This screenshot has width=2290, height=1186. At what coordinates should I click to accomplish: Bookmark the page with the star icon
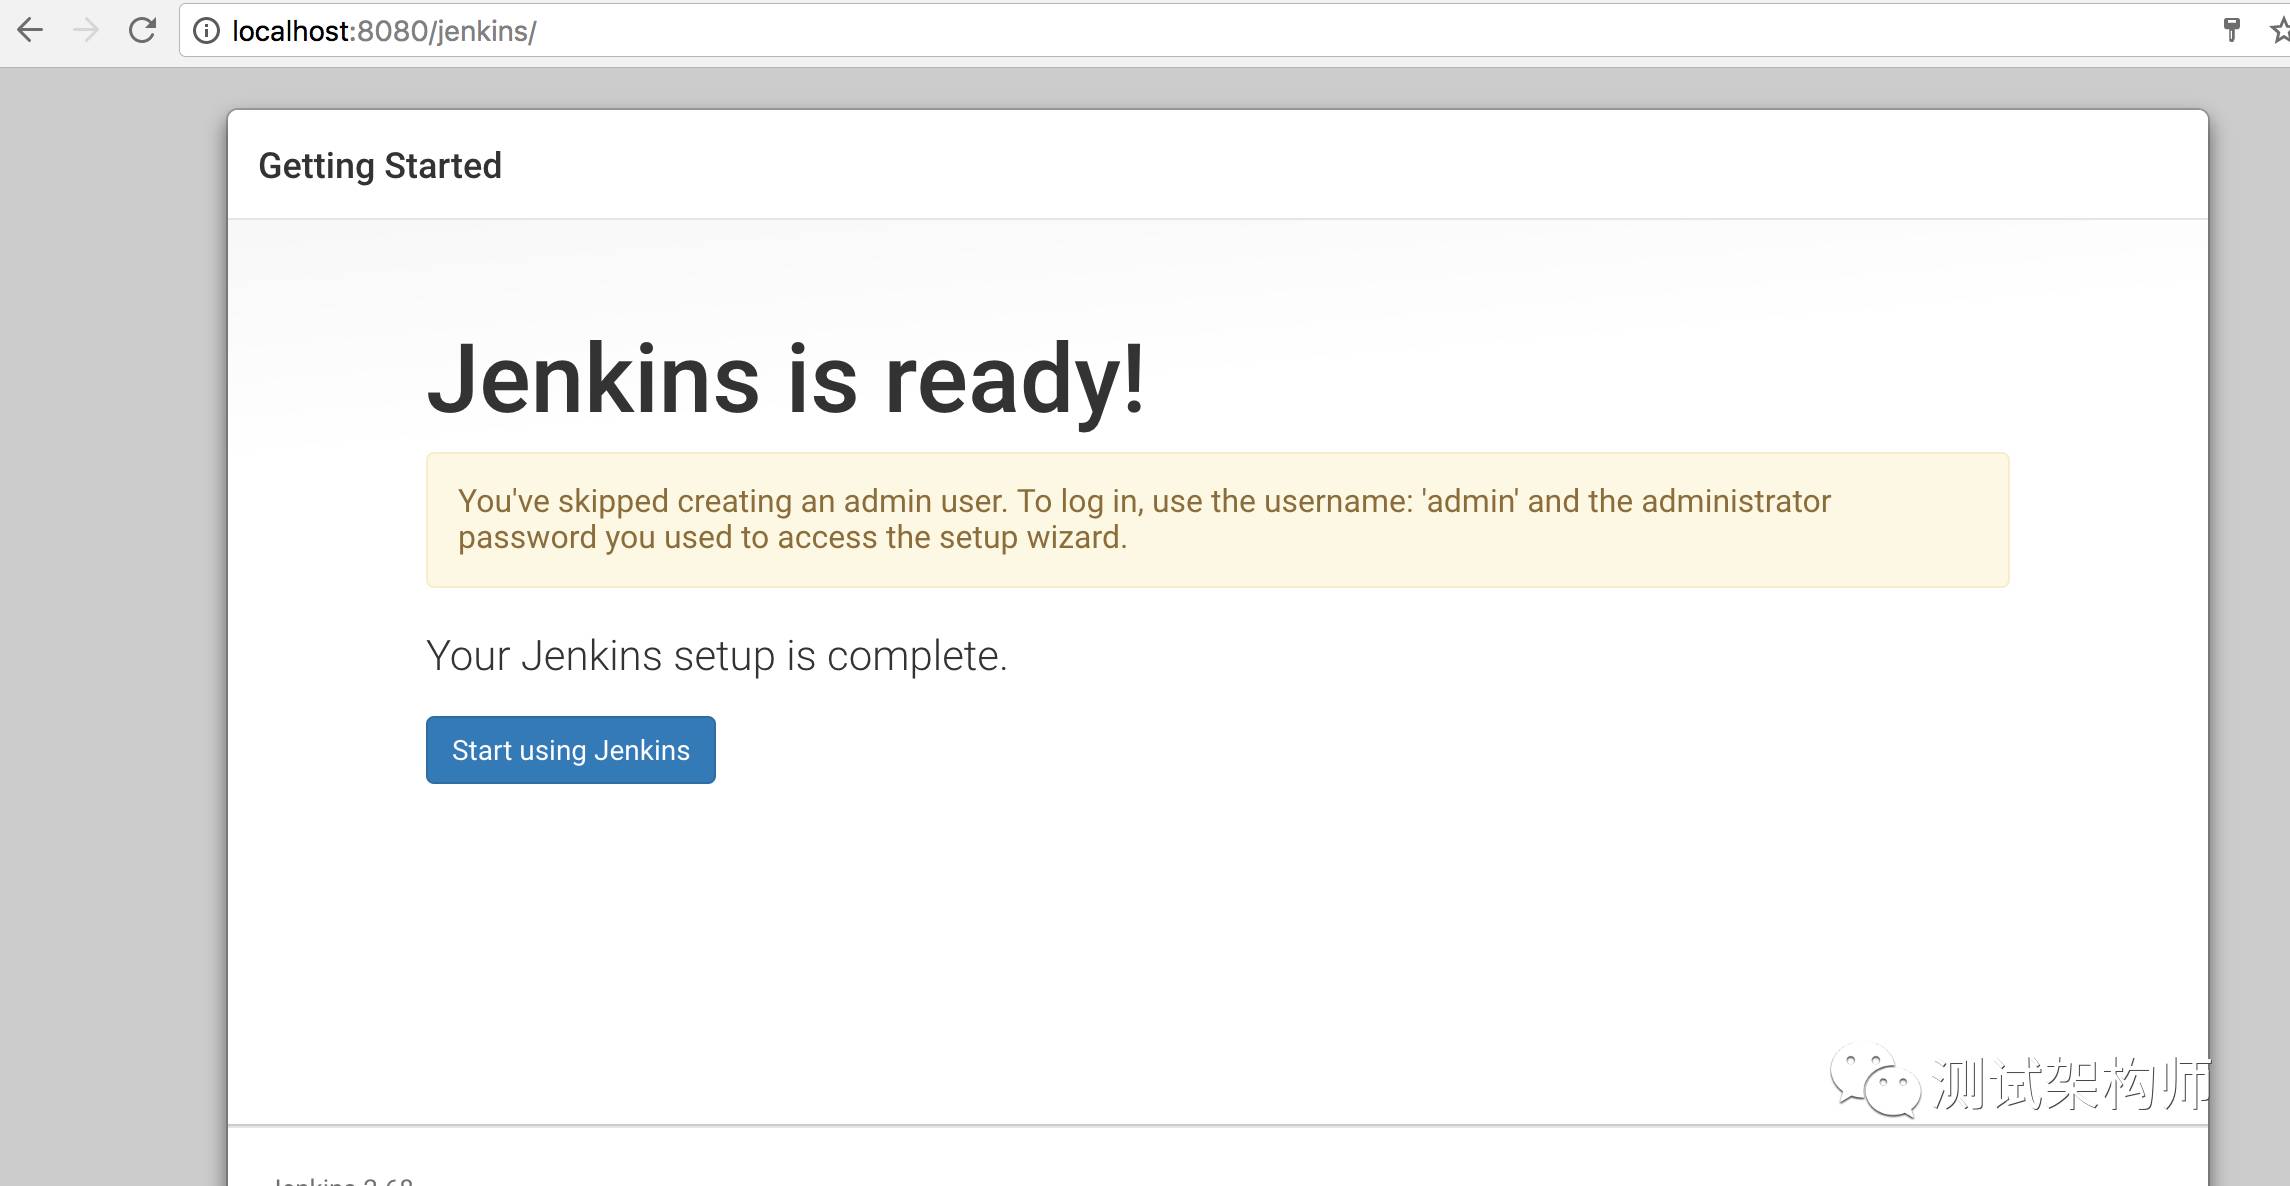(2279, 31)
